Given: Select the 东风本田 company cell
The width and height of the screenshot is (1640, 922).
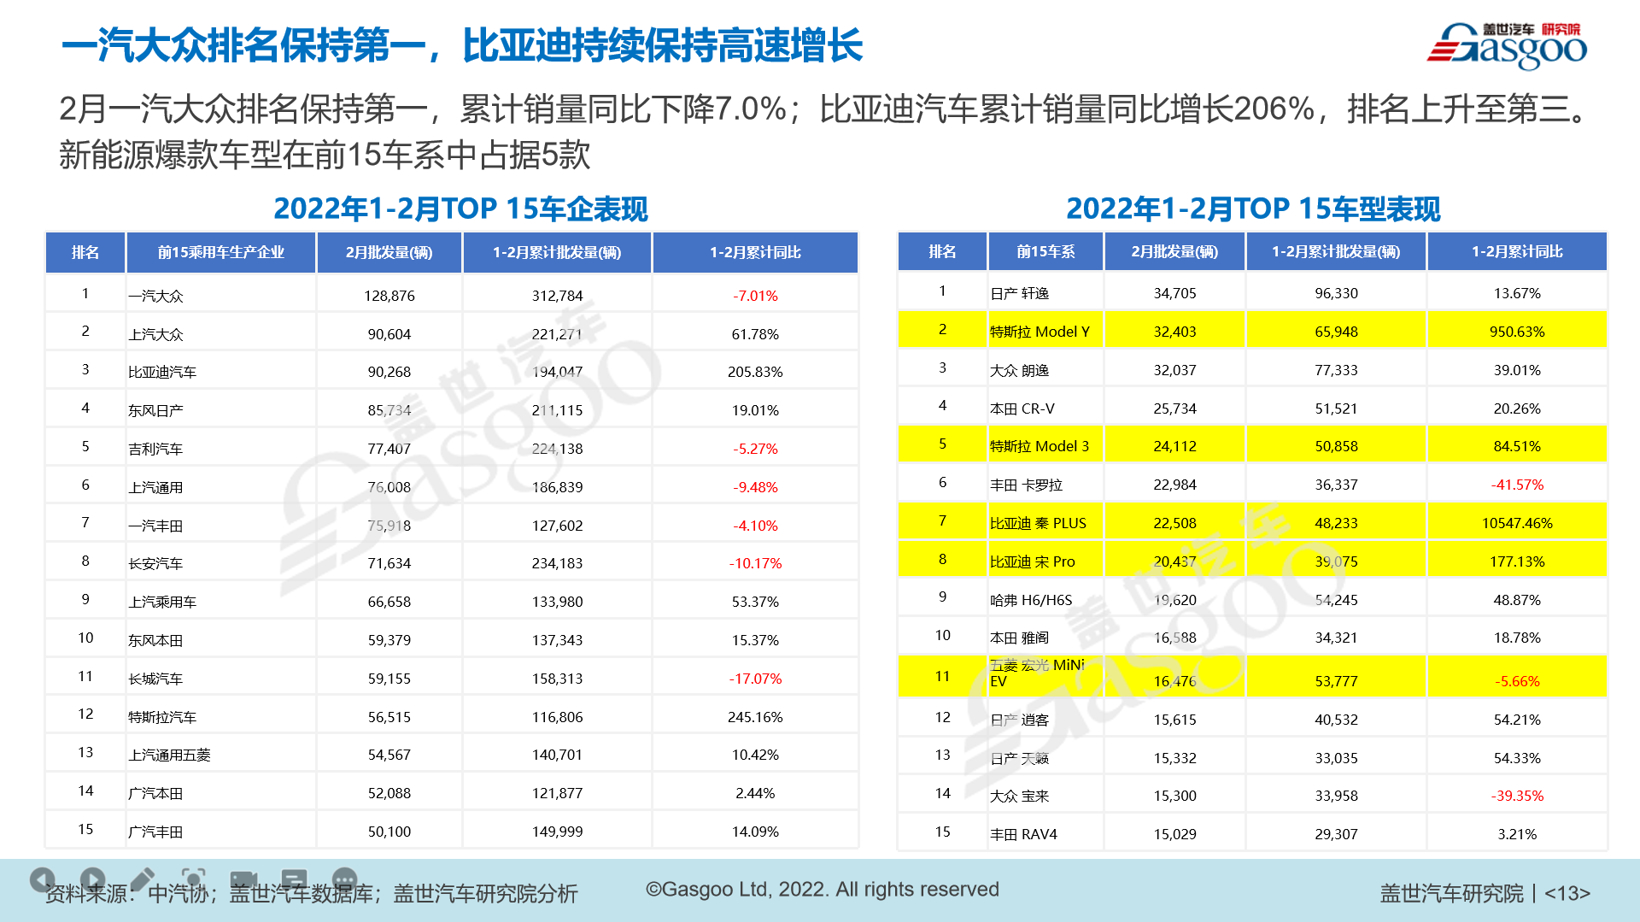Looking at the screenshot, I should pyautogui.click(x=221, y=640).
